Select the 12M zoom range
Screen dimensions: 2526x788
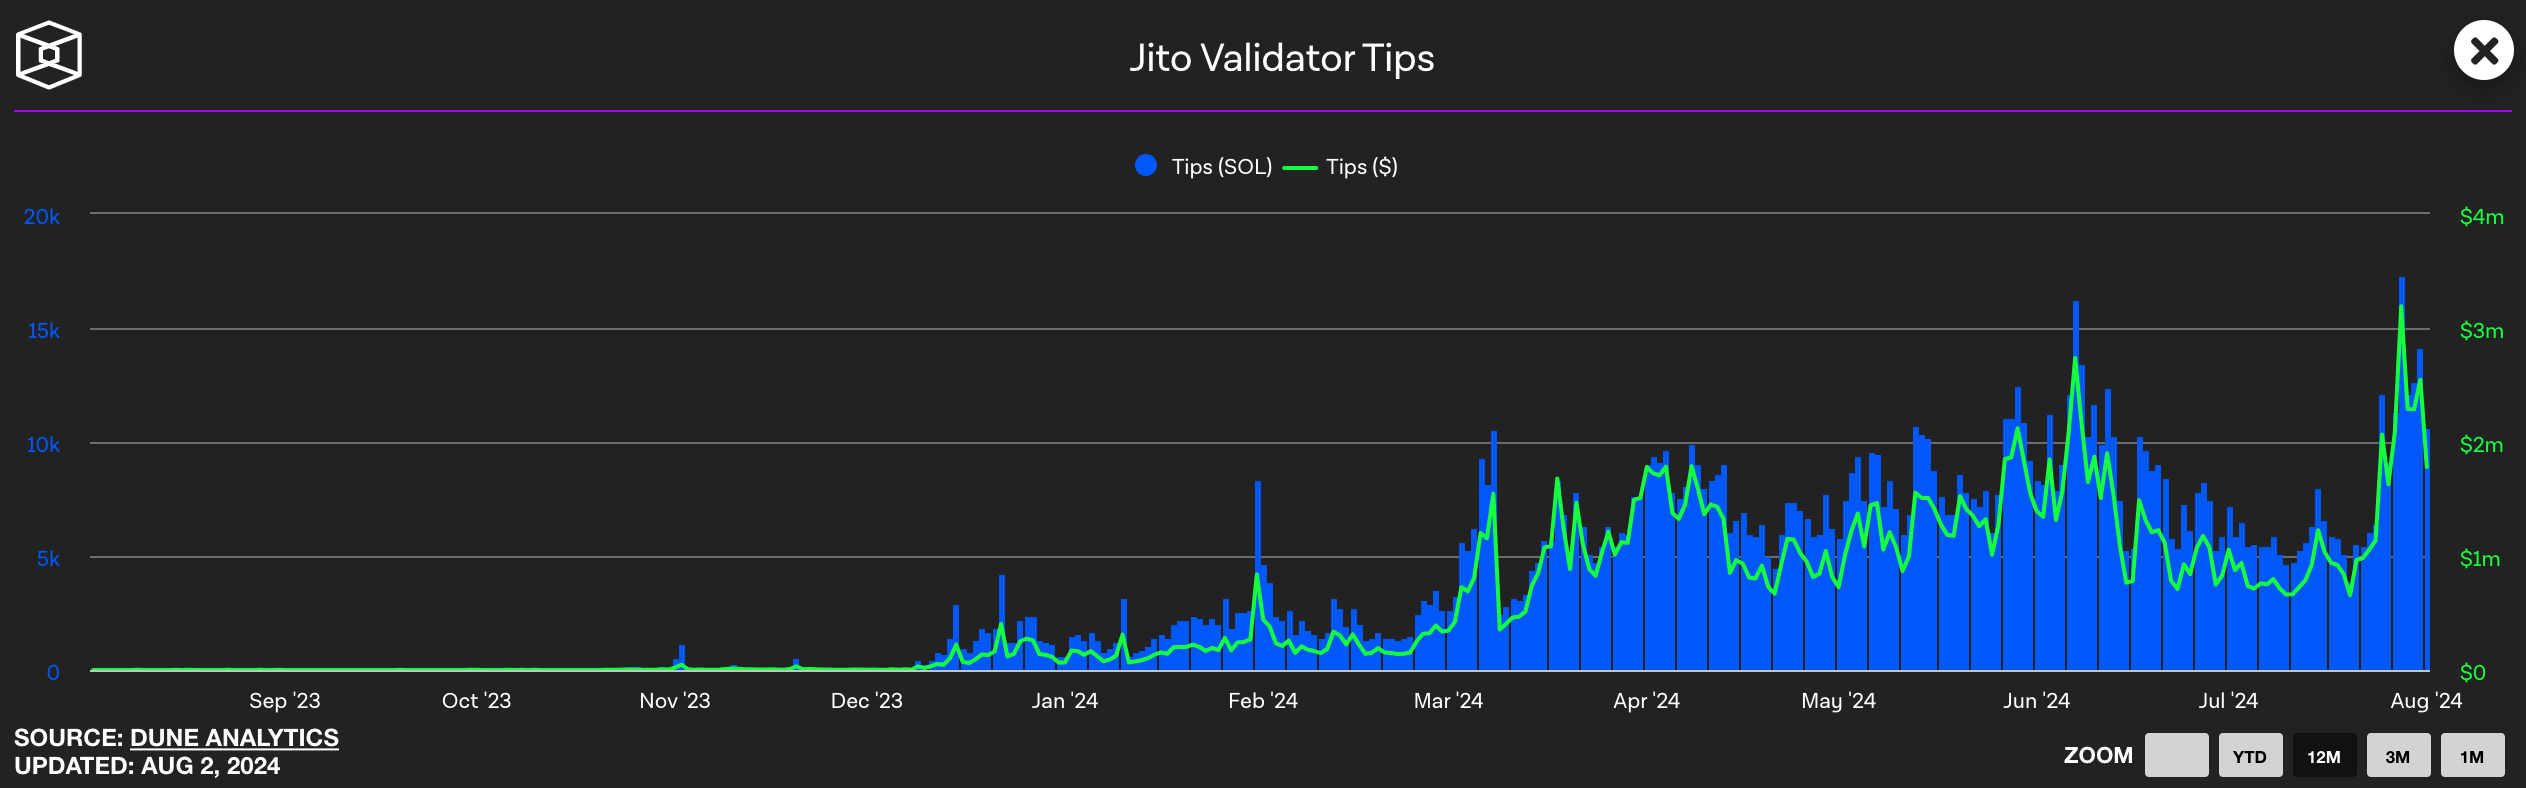click(x=2323, y=756)
